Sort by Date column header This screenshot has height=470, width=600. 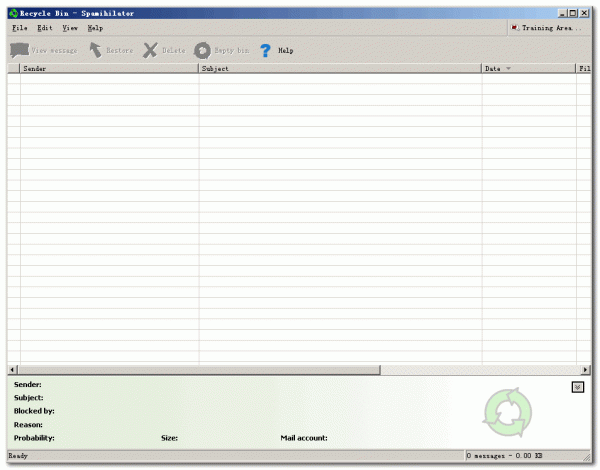pos(528,69)
